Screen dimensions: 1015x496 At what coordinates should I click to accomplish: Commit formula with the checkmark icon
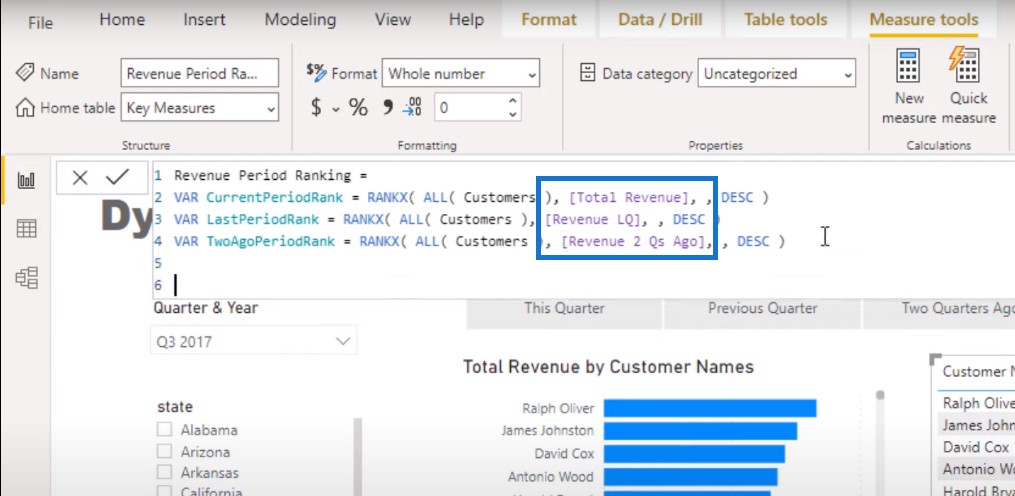tap(117, 177)
